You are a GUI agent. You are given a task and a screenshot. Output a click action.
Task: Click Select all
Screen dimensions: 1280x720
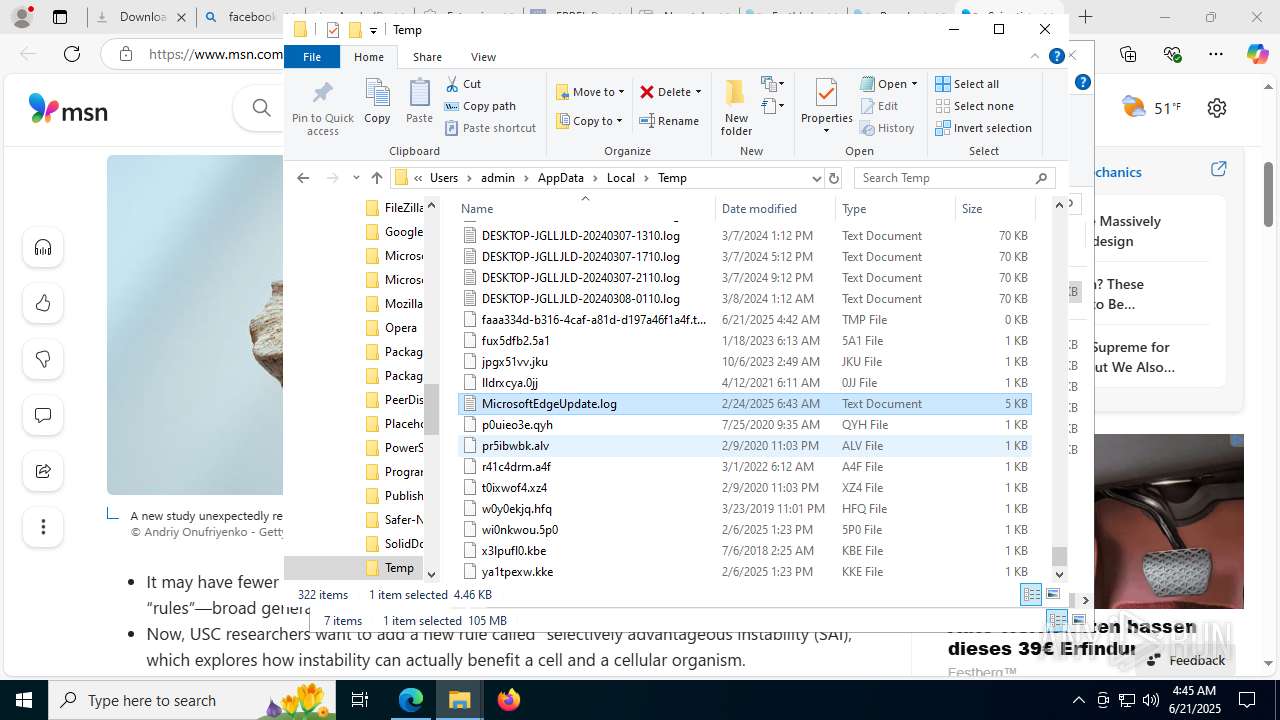(x=967, y=84)
